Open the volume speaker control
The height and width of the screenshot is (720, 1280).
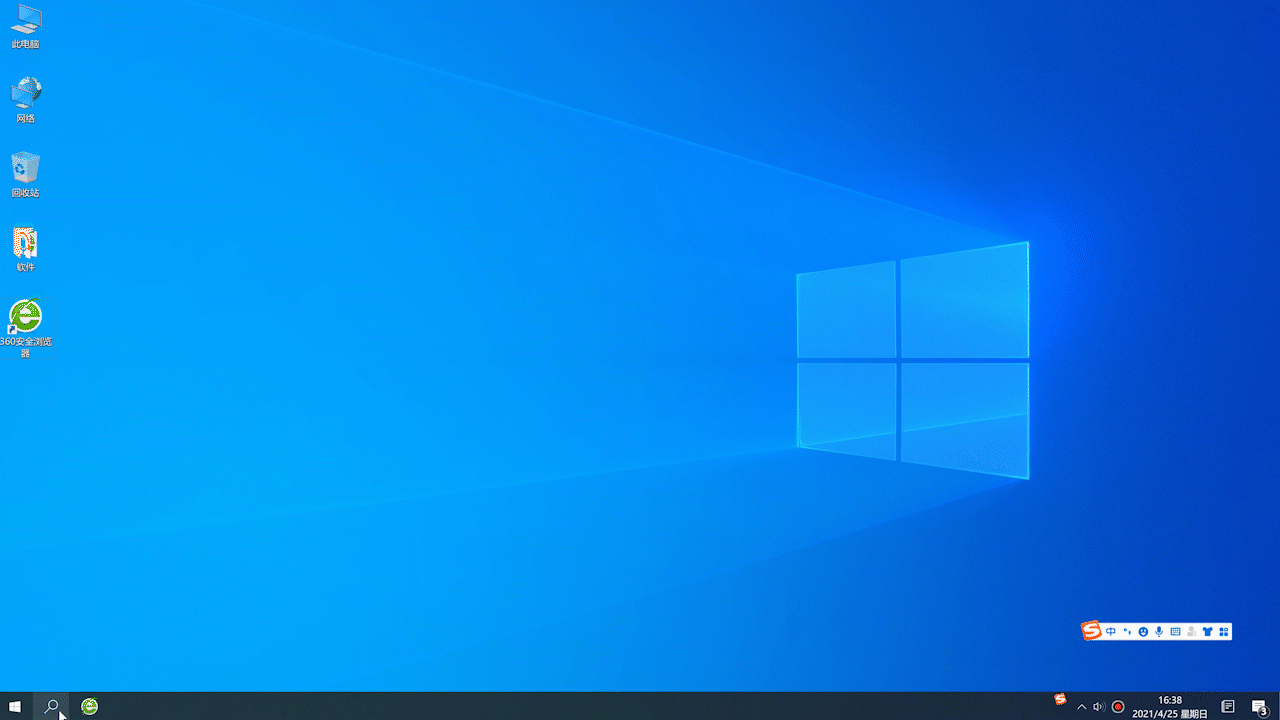pyautogui.click(x=1099, y=707)
